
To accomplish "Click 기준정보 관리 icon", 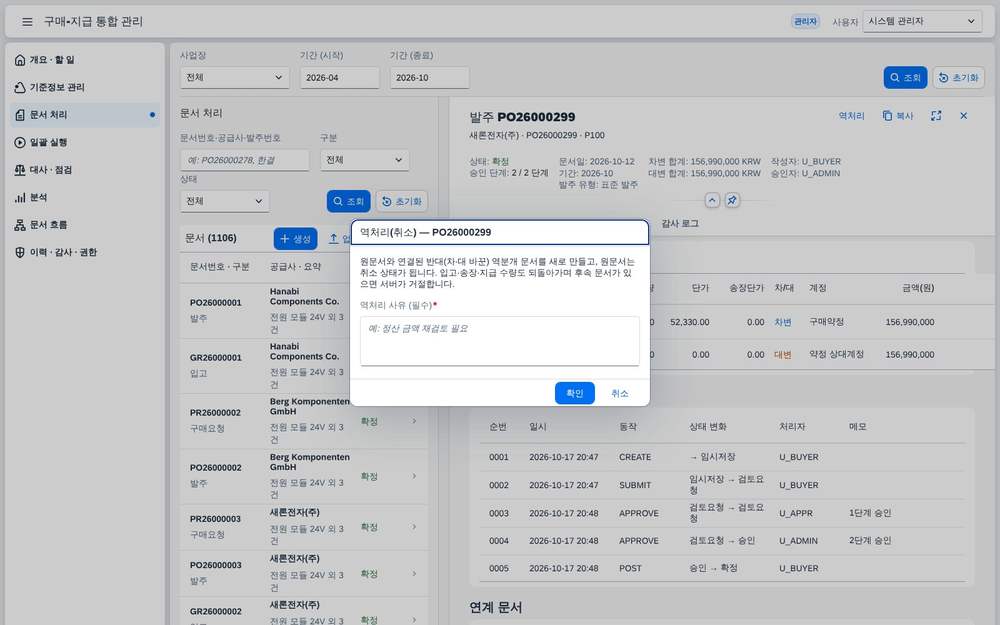I will pyautogui.click(x=20, y=87).
